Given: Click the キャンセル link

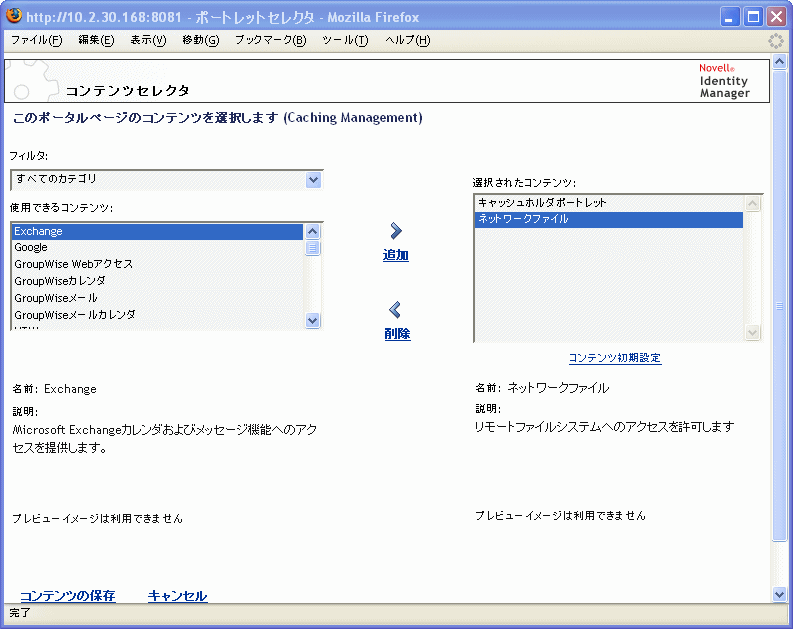Looking at the screenshot, I should point(178,596).
